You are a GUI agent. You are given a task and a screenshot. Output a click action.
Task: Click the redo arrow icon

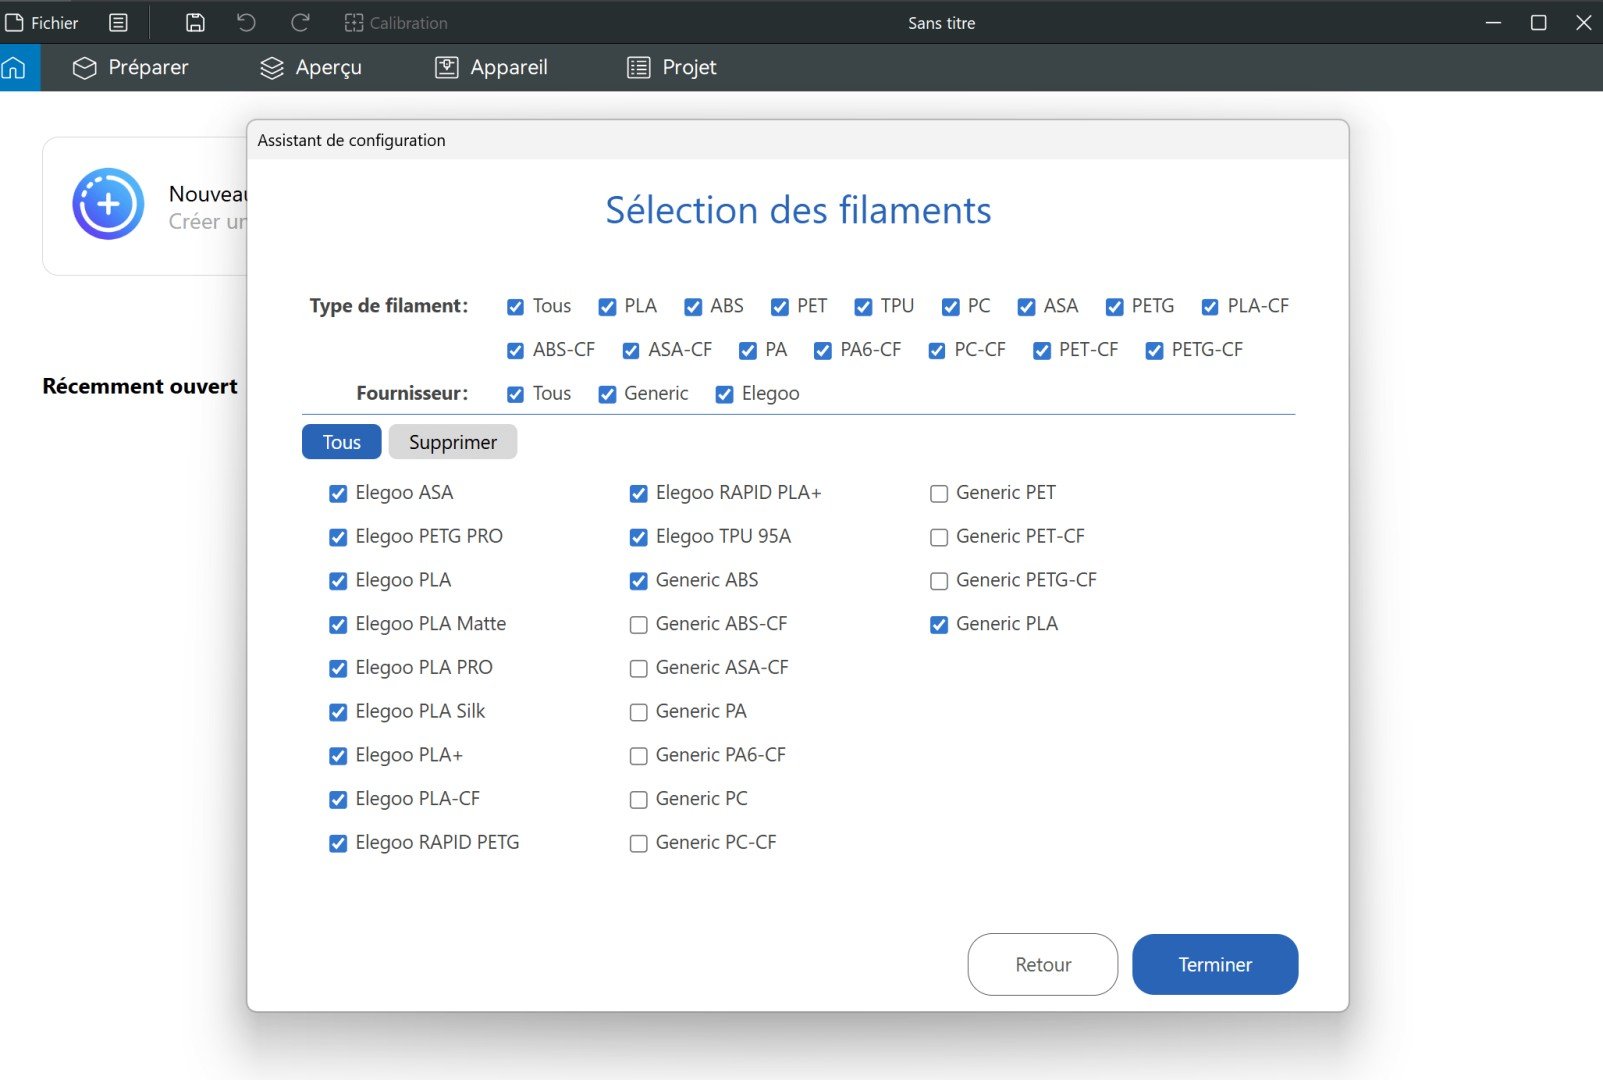click(299, 22)
